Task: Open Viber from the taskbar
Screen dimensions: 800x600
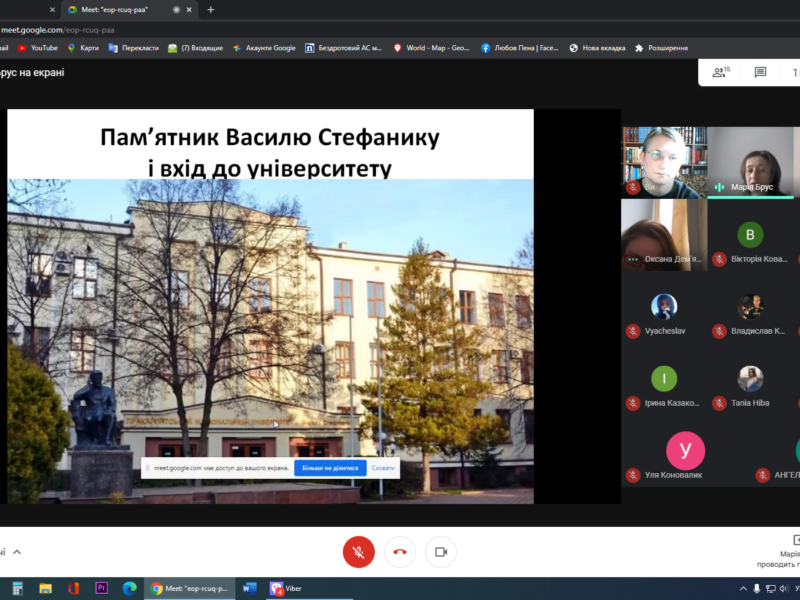Action: click(x=285, y=588)
